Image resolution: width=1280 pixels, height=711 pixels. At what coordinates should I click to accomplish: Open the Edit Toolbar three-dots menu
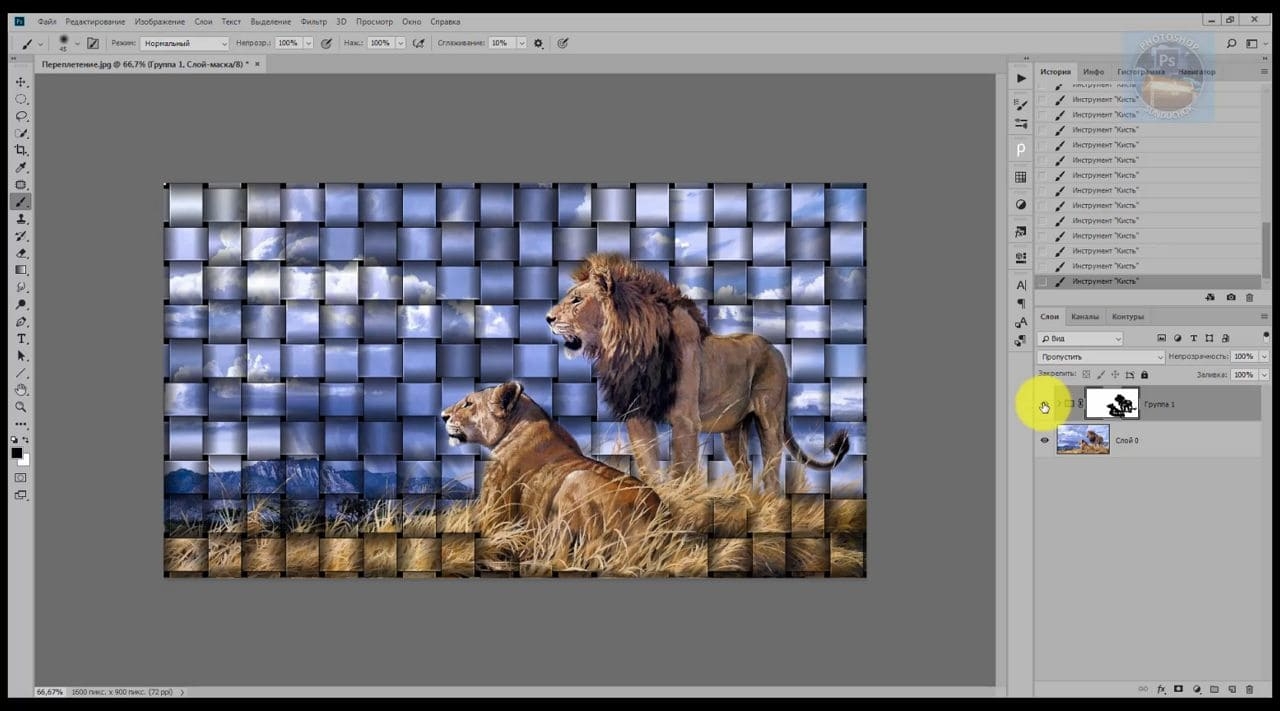pyautogui.click(x=21, y=424)
